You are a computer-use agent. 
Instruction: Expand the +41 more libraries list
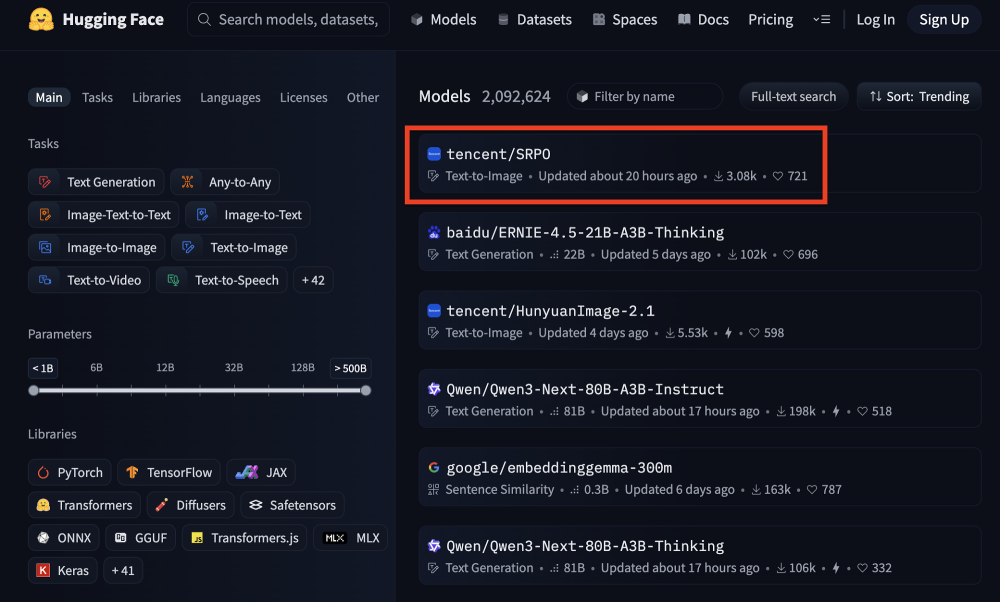123,570
